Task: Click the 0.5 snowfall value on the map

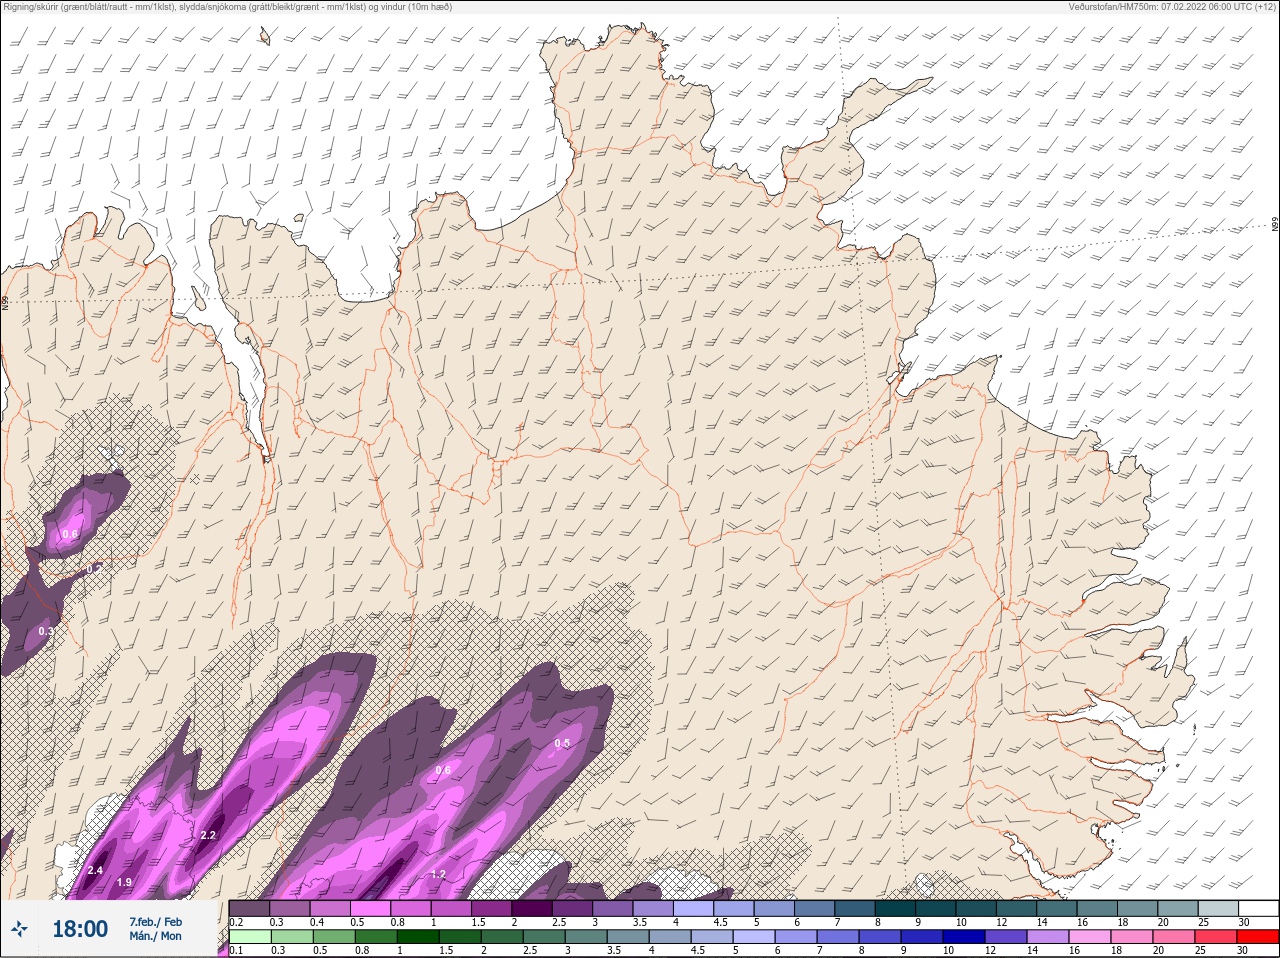Action: point(562,743)
